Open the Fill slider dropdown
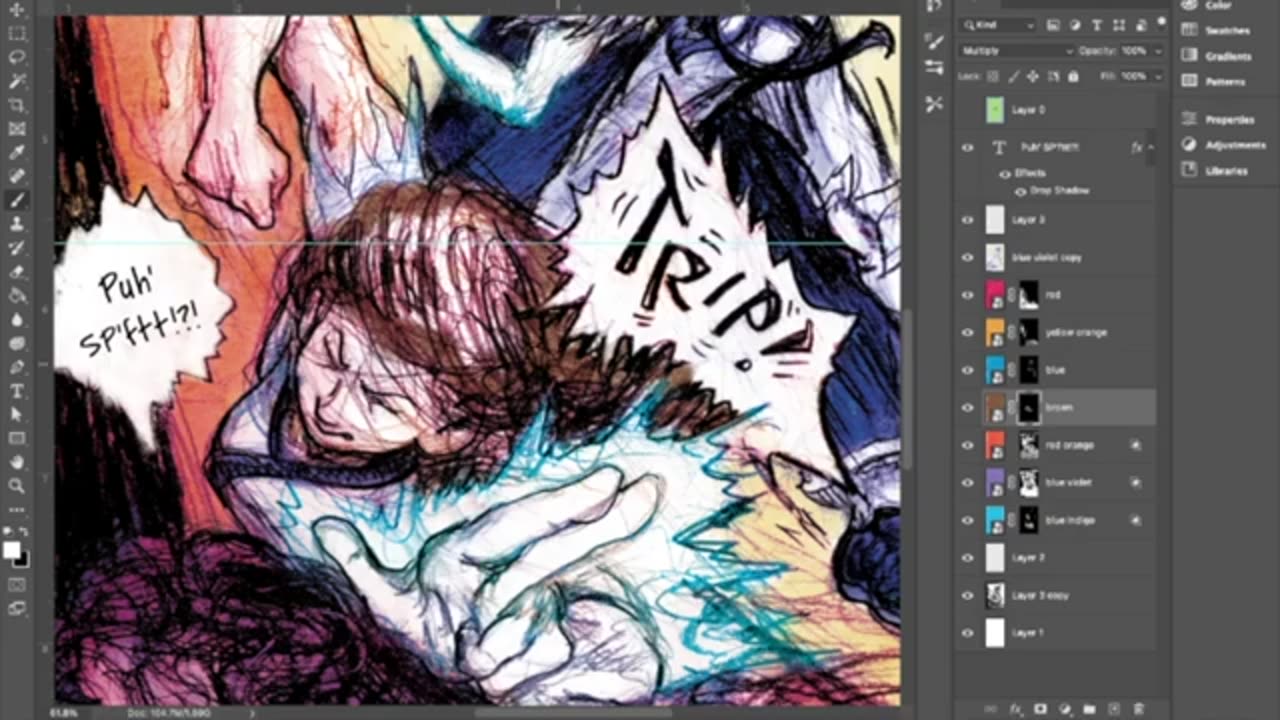 [x=1159, y=76]
